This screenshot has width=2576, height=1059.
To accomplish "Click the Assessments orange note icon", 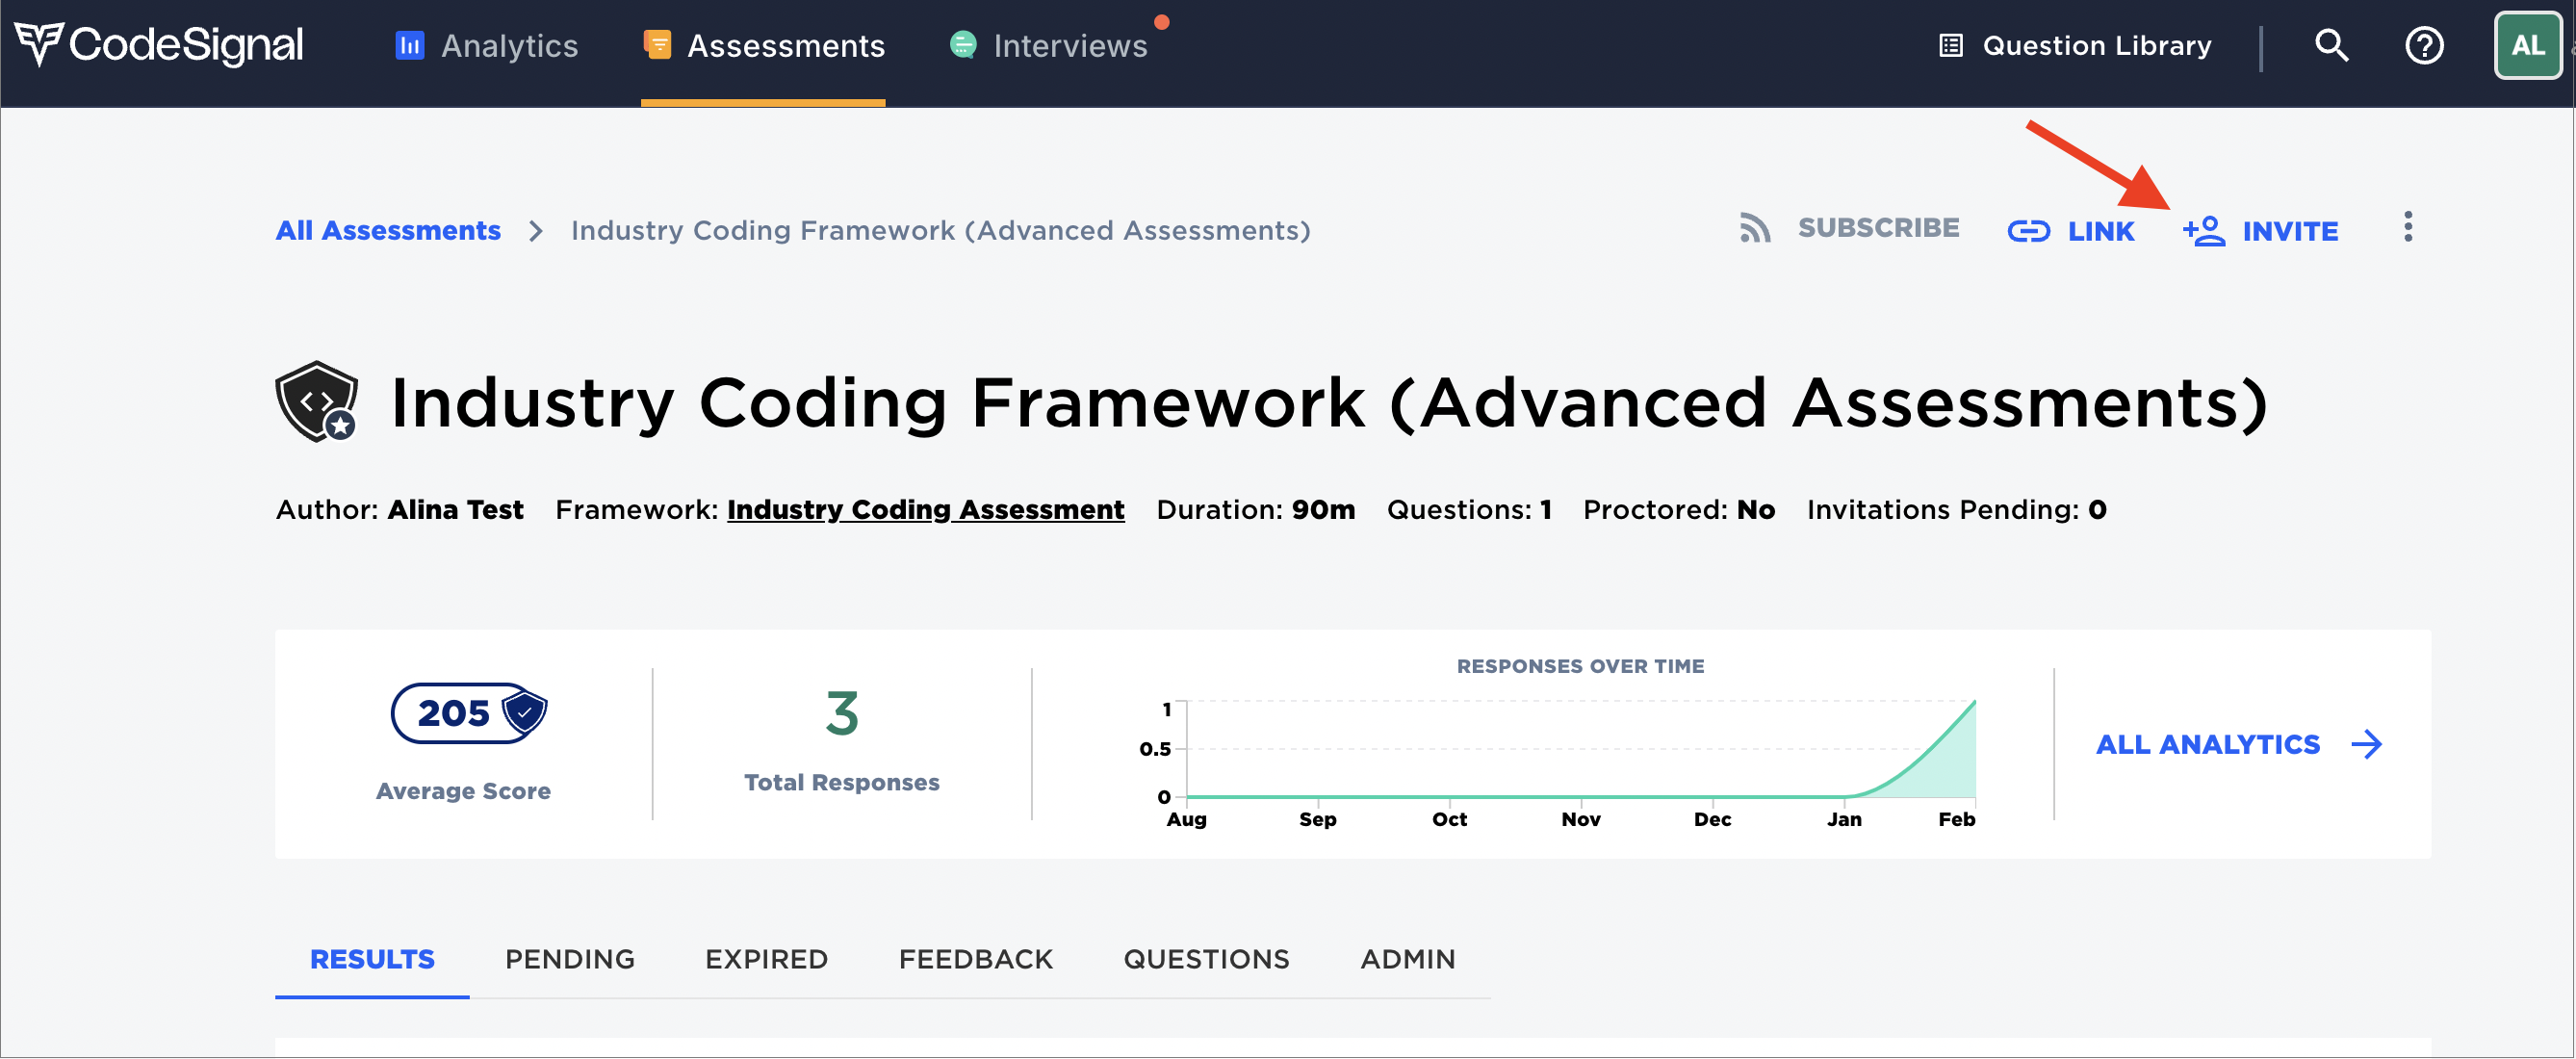I will point(657,45).
